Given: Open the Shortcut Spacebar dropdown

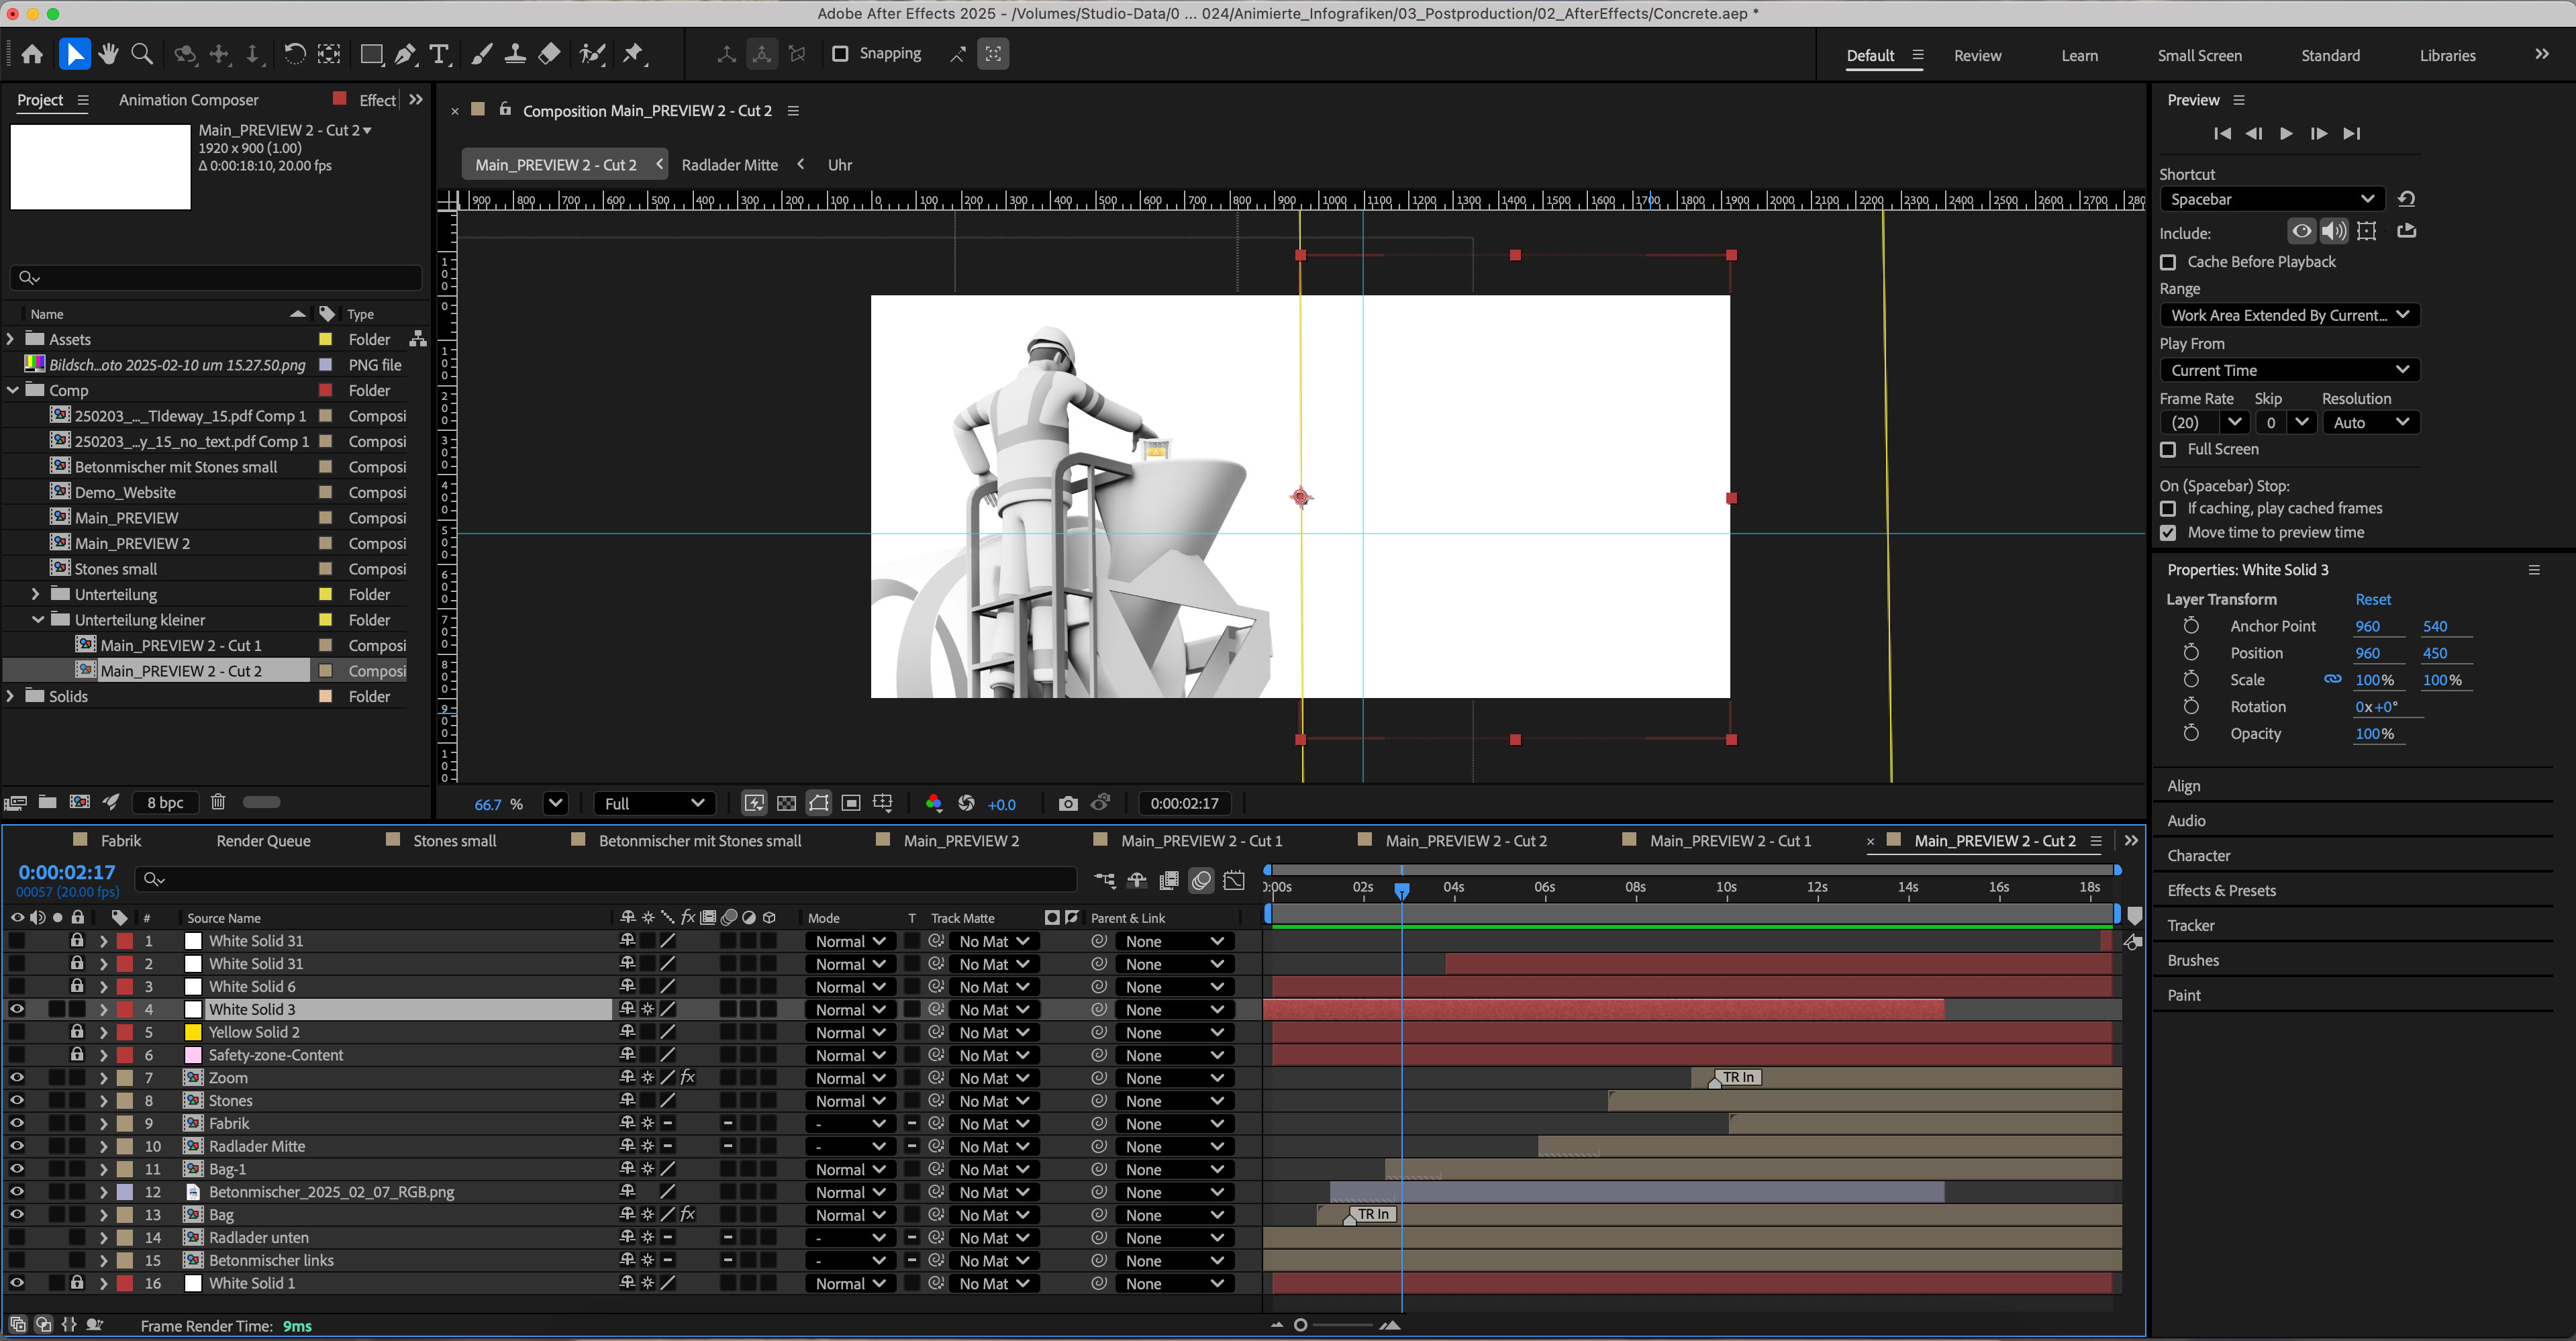Looking at the screenshot, I should click(x=2271, y=199).
